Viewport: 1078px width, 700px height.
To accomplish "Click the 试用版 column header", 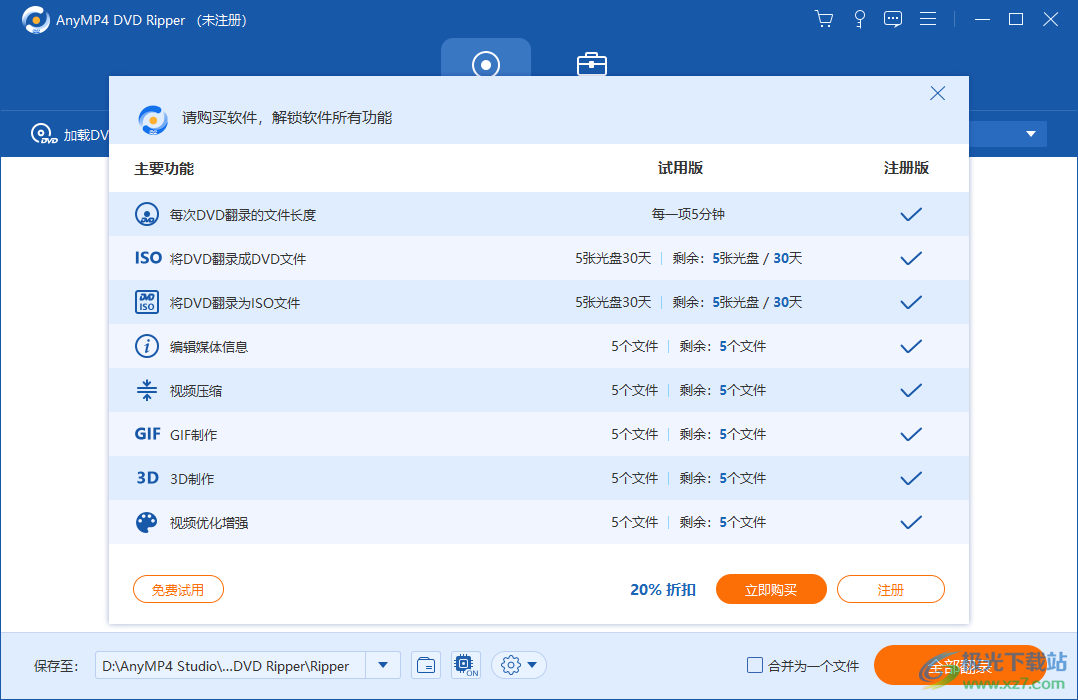I will [x=680, y=168].
